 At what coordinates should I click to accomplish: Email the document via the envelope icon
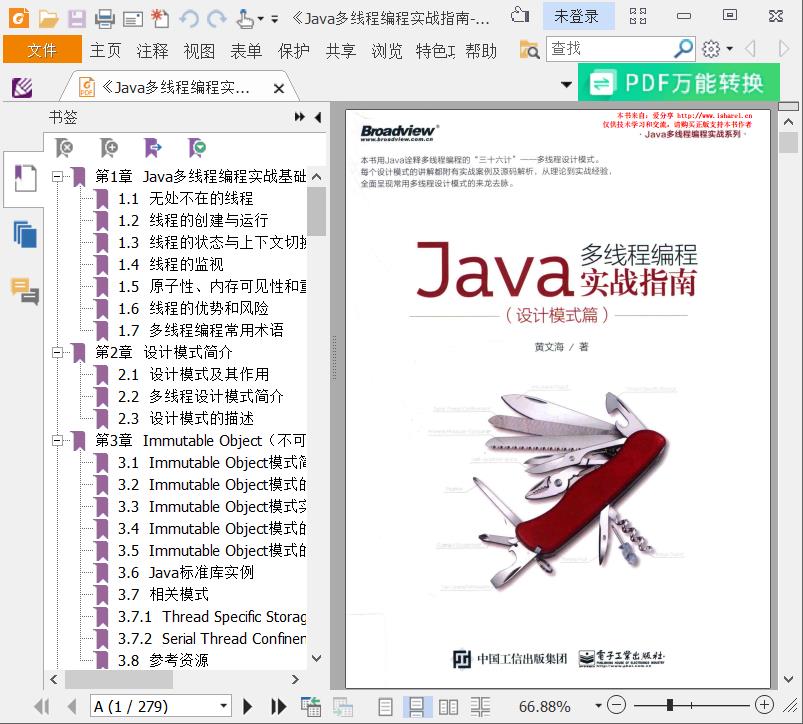tap(133, 19)
